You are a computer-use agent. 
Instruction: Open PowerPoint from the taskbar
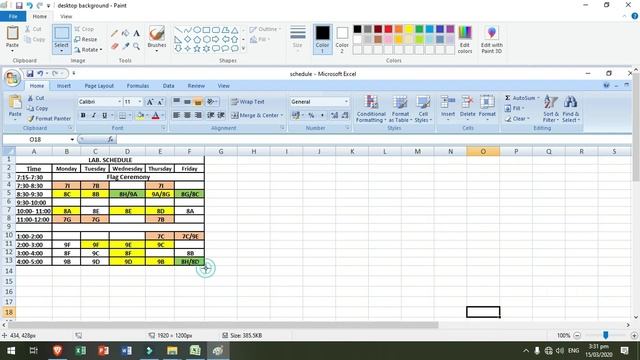(x=103, y=351)
